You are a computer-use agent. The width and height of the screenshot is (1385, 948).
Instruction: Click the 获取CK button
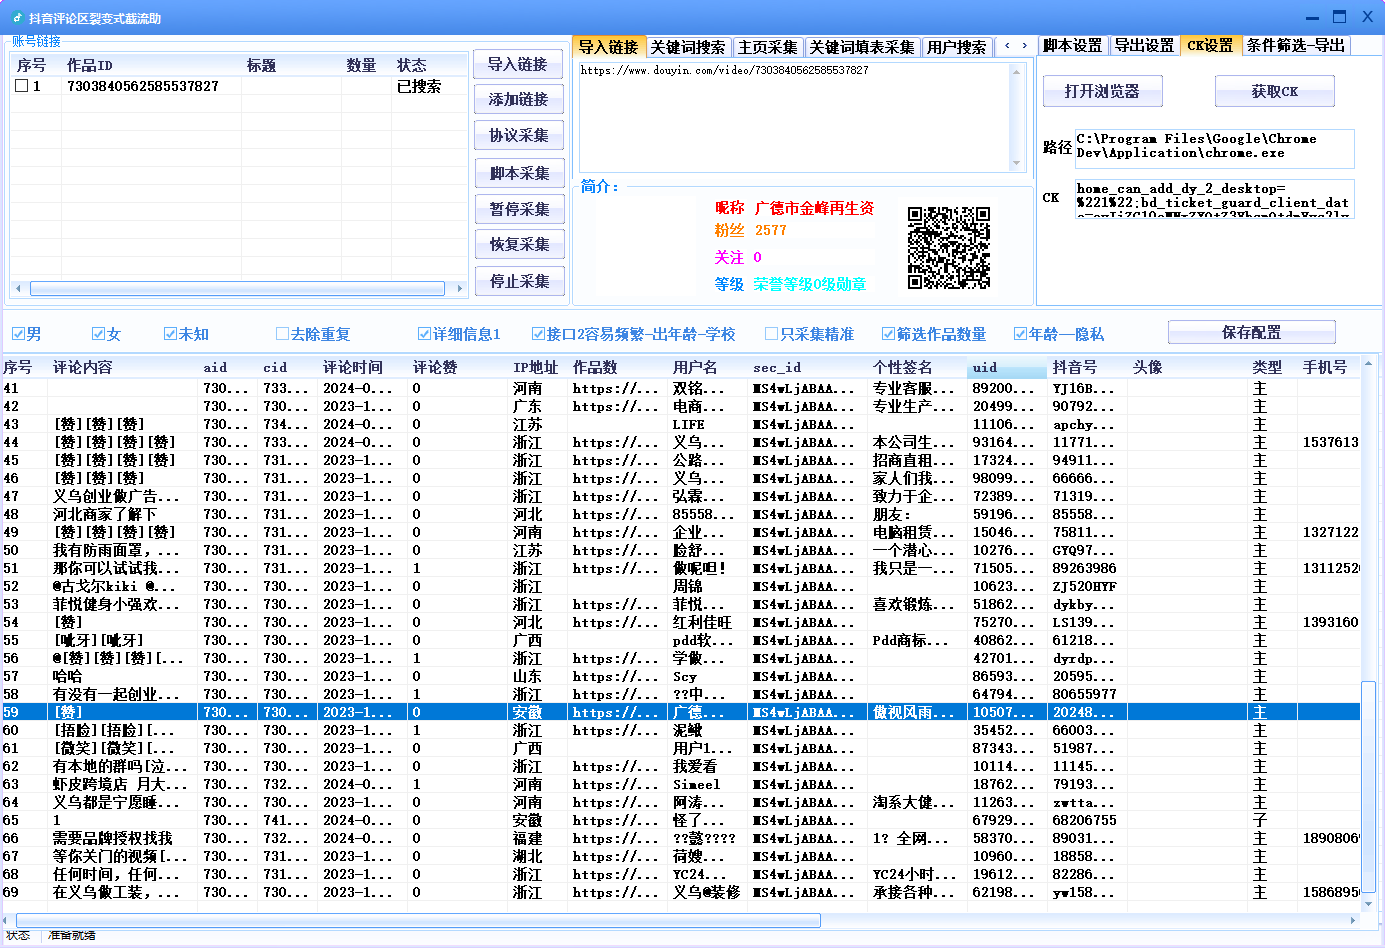(x=1274, y=91)
